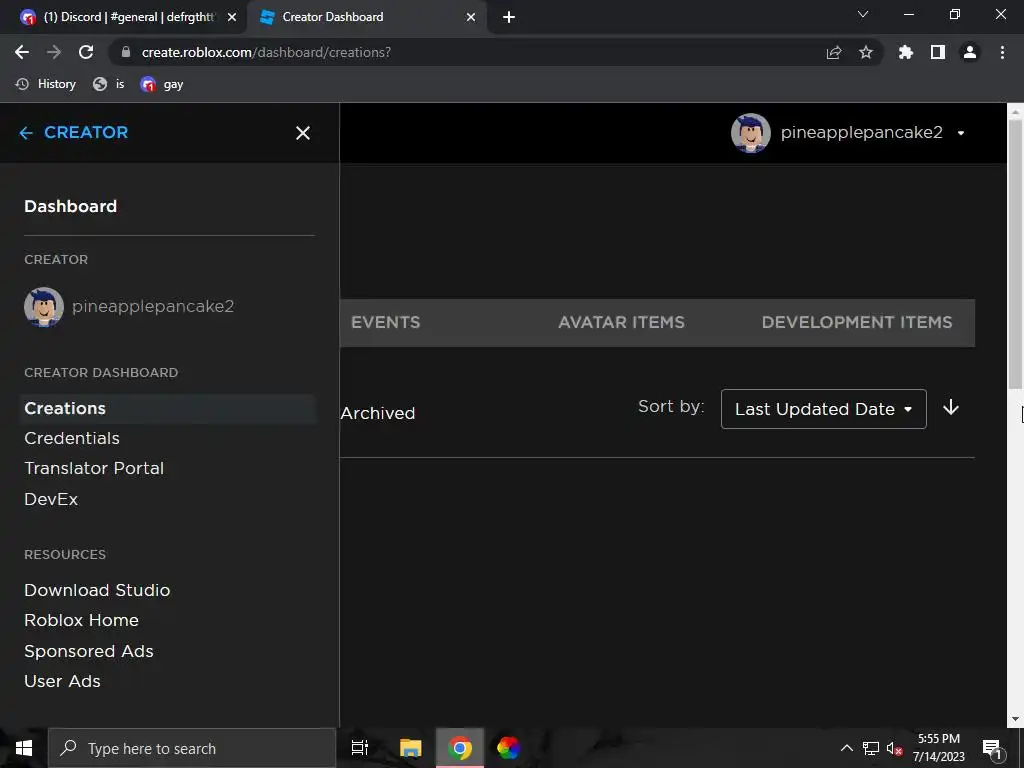Open the DevEx page
Screen dimensions: 1024x768
[51, 499]
